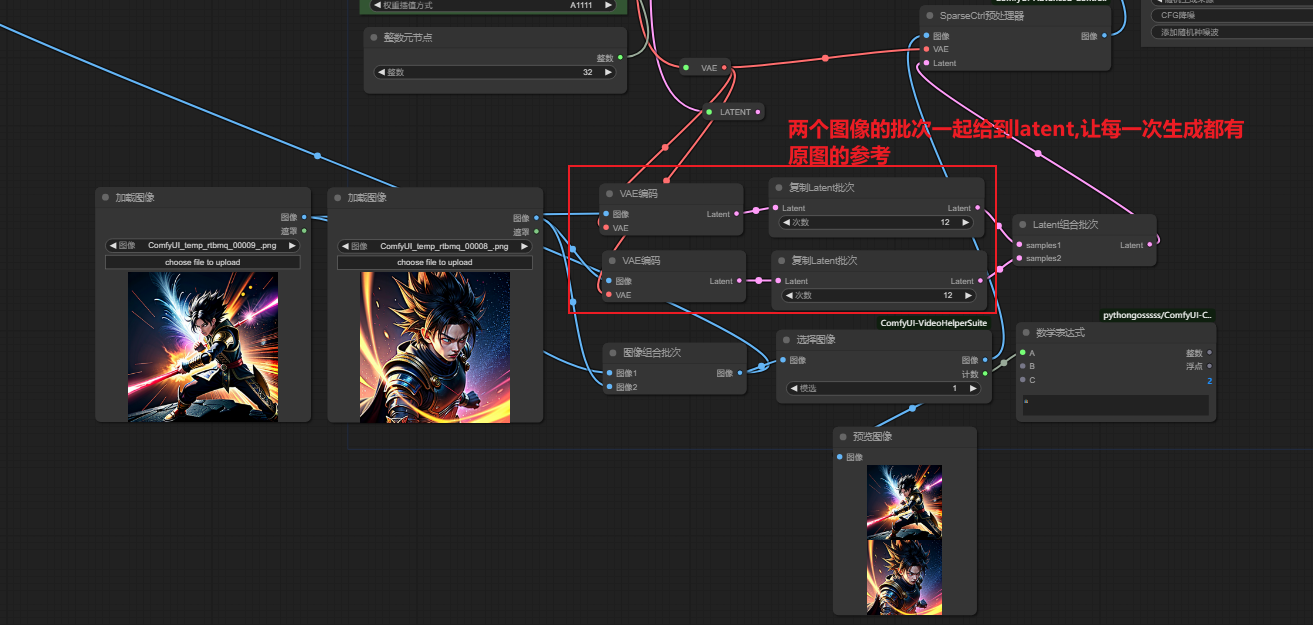The width and height of the screenshot is (1313, 625).
Task: Click the SparseCtrl预处理器 node title
Action: click(x=982, y=16)
